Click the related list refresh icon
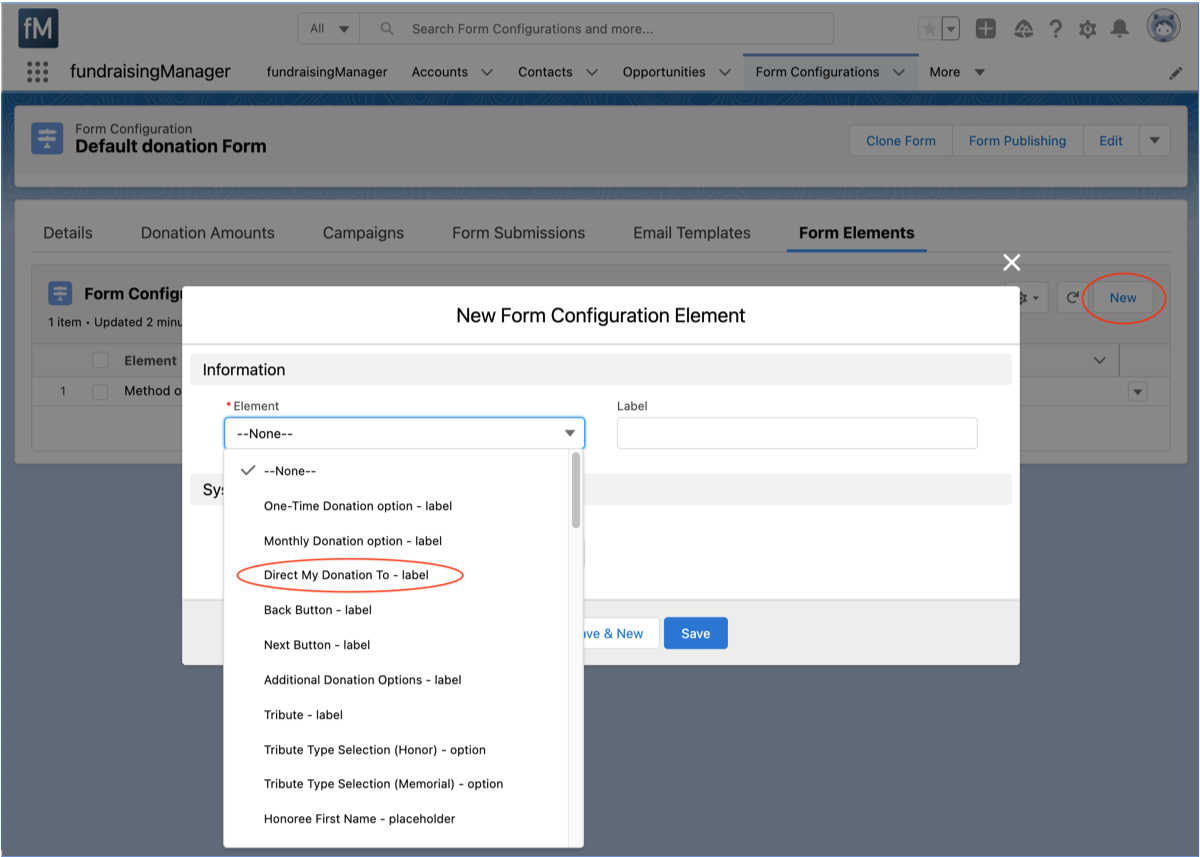 coord(1072,298)
